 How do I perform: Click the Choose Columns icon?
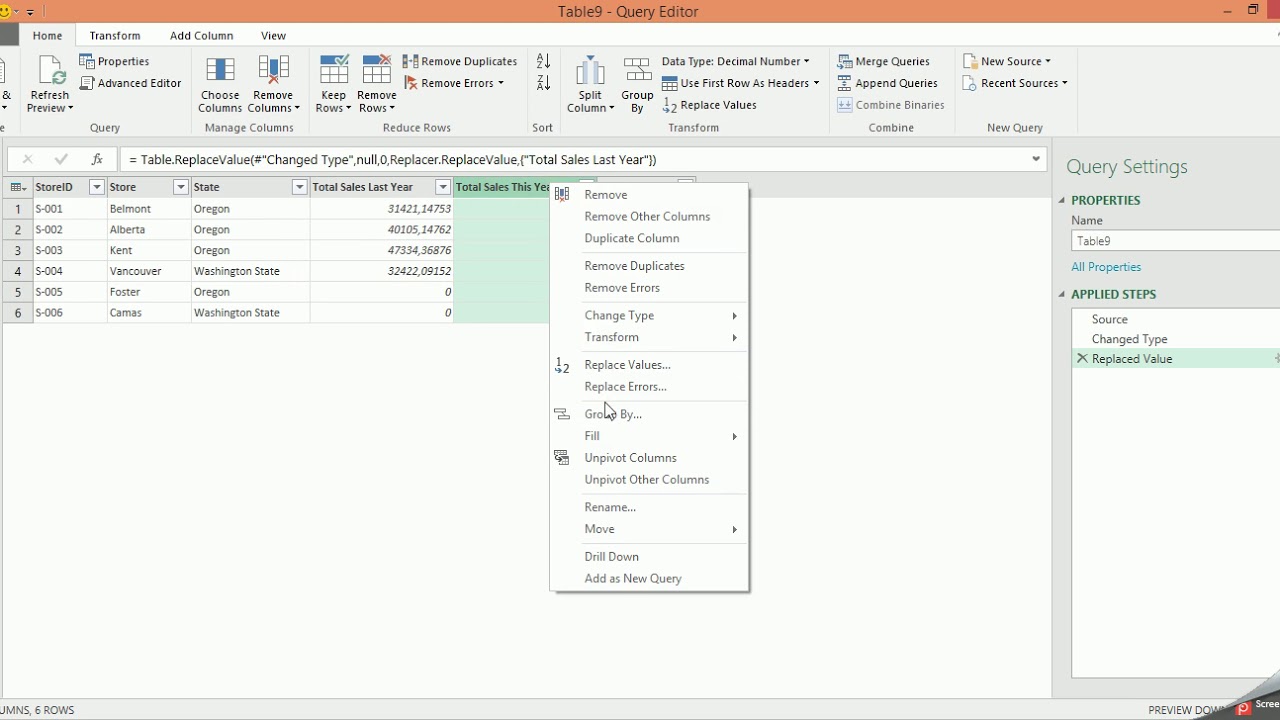[220, 70]
